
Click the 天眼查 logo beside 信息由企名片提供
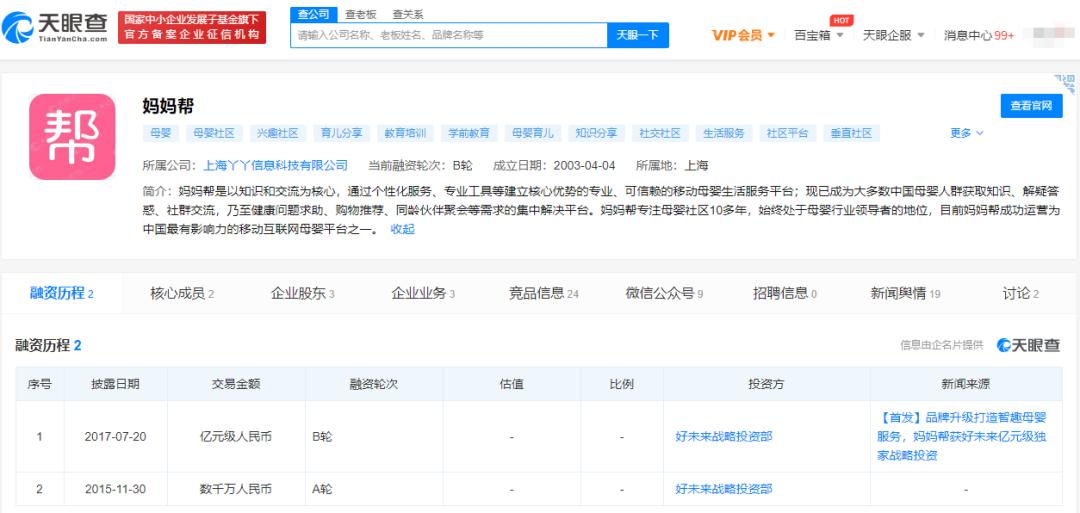tap(1028, 346)
